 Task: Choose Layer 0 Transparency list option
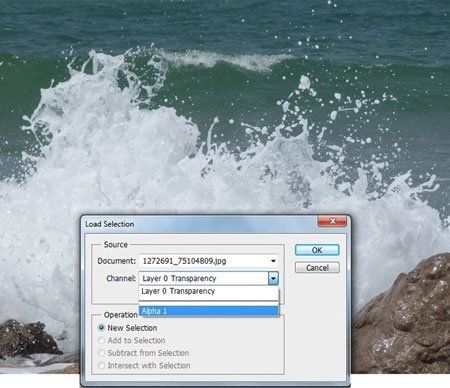[209, 291]
